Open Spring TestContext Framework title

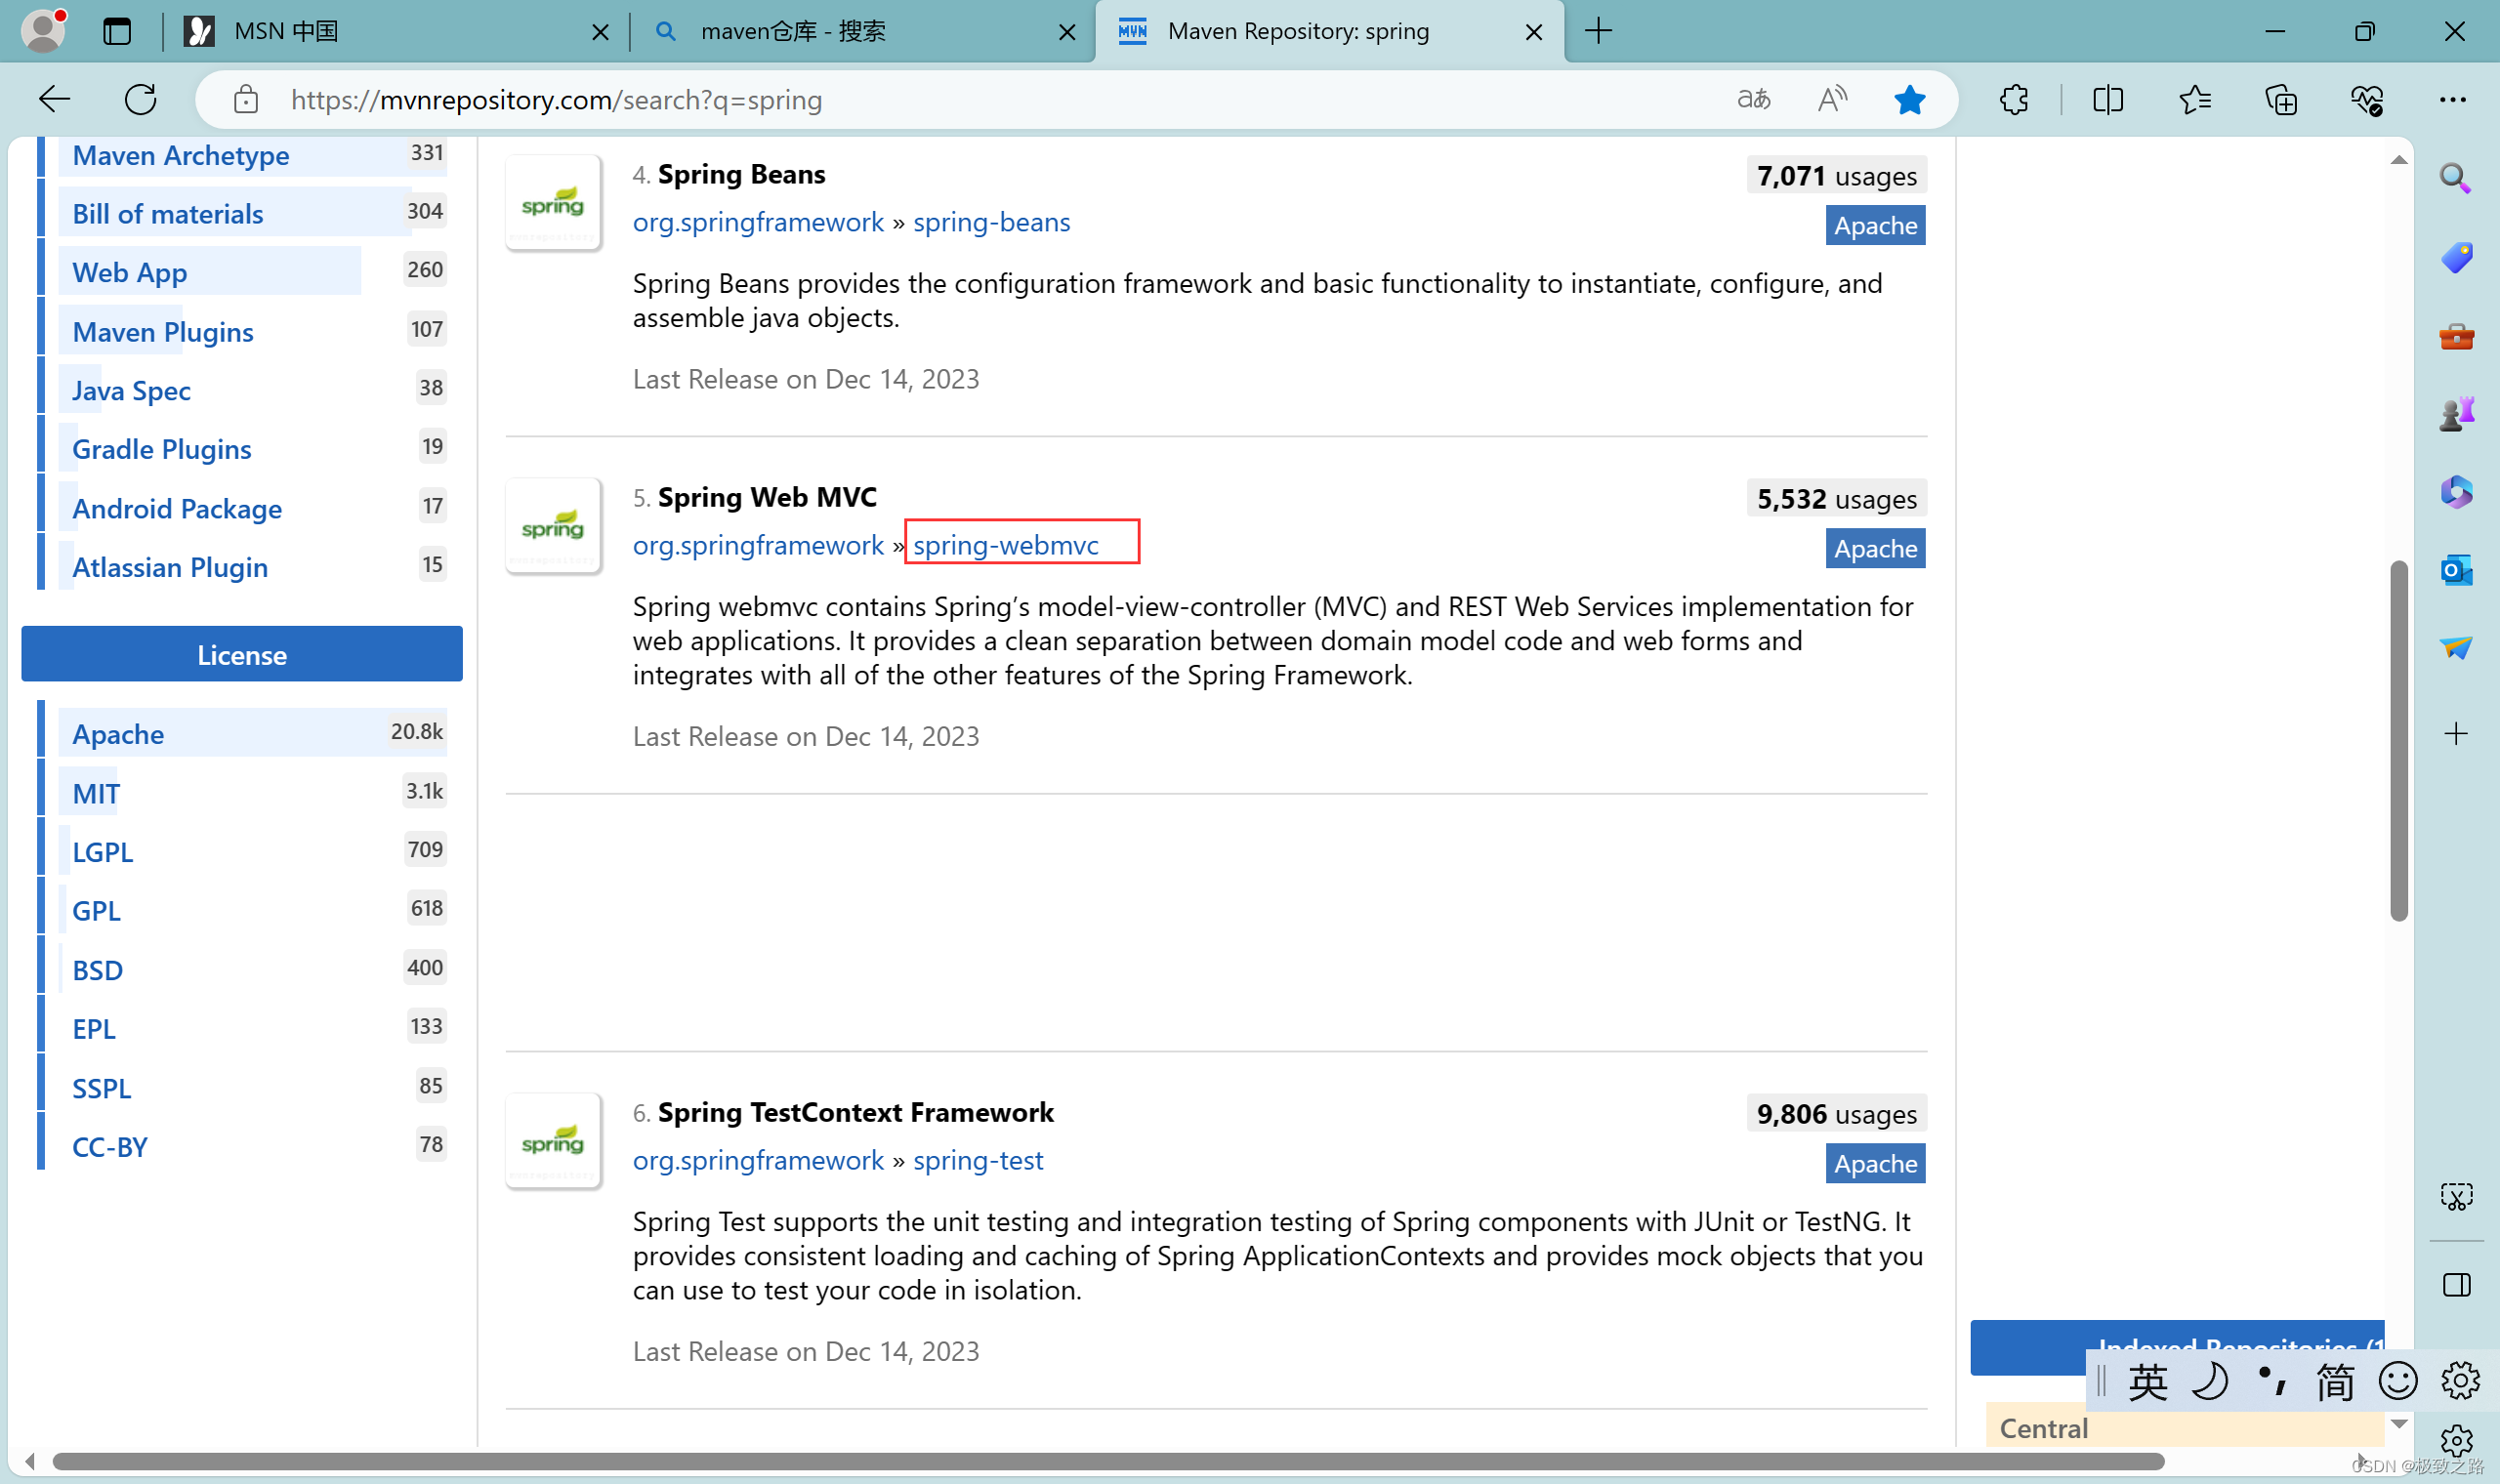click(855, 1112)
